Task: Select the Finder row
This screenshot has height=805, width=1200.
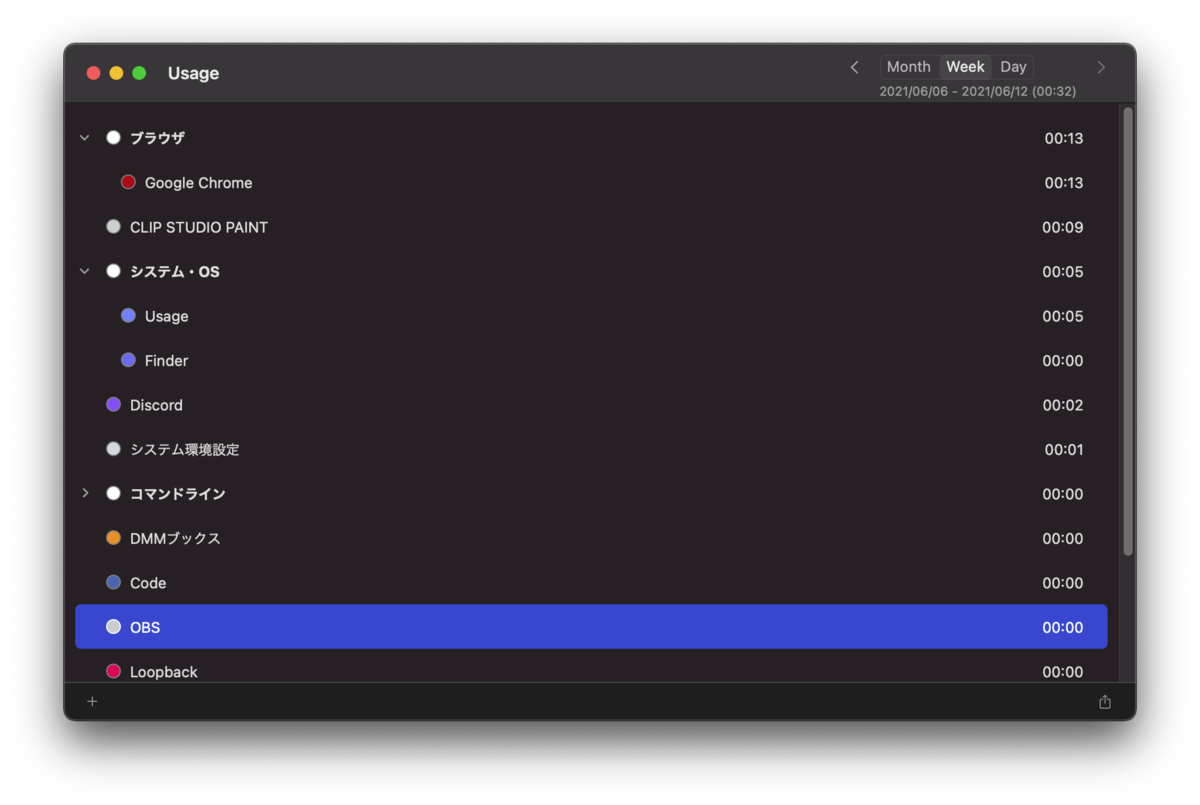Action: 591,360
